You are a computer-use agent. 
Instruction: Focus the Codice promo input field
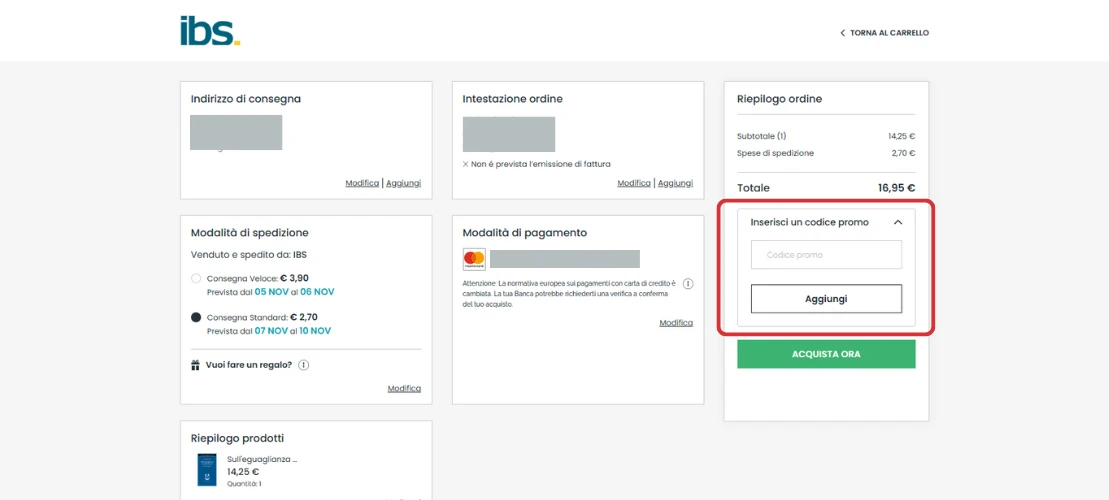point(826,255)
